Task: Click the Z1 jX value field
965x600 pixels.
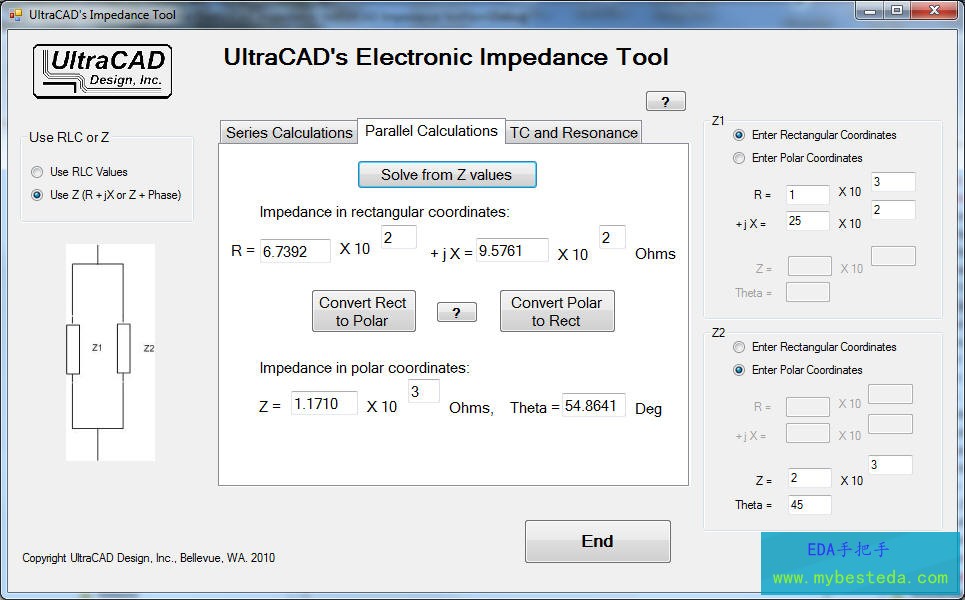Action: pyautogui.click(x=807, y=221)
